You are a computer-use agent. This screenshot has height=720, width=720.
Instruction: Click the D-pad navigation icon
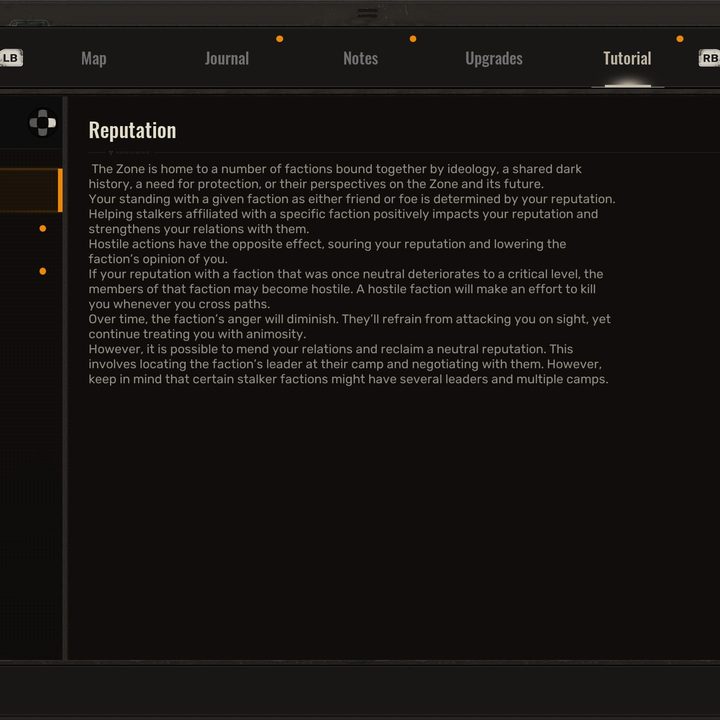tap(43, 123)
